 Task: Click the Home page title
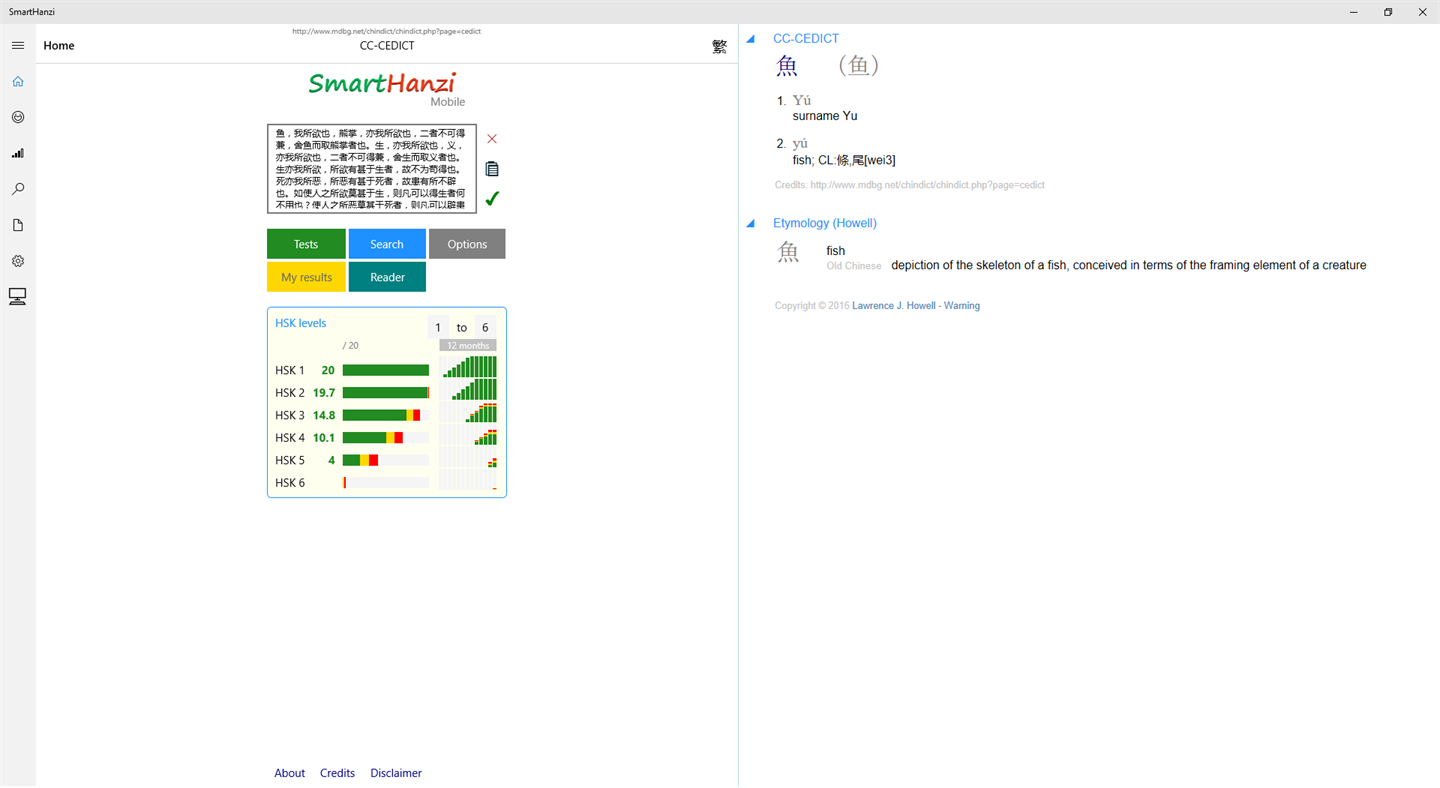coord(59,46)
